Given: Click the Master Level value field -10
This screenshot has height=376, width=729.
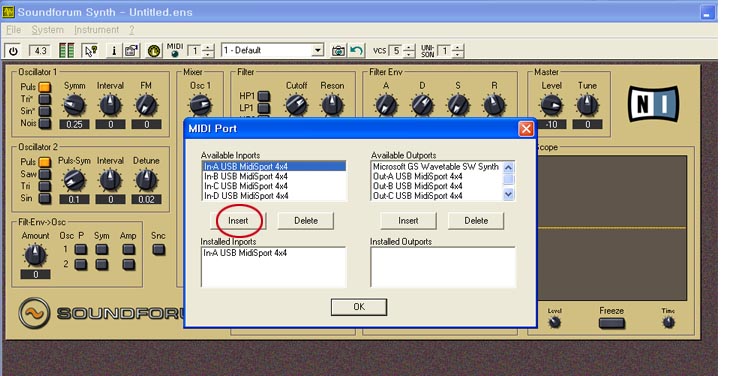Looking at the screenshot, I should tap(552, 125).
